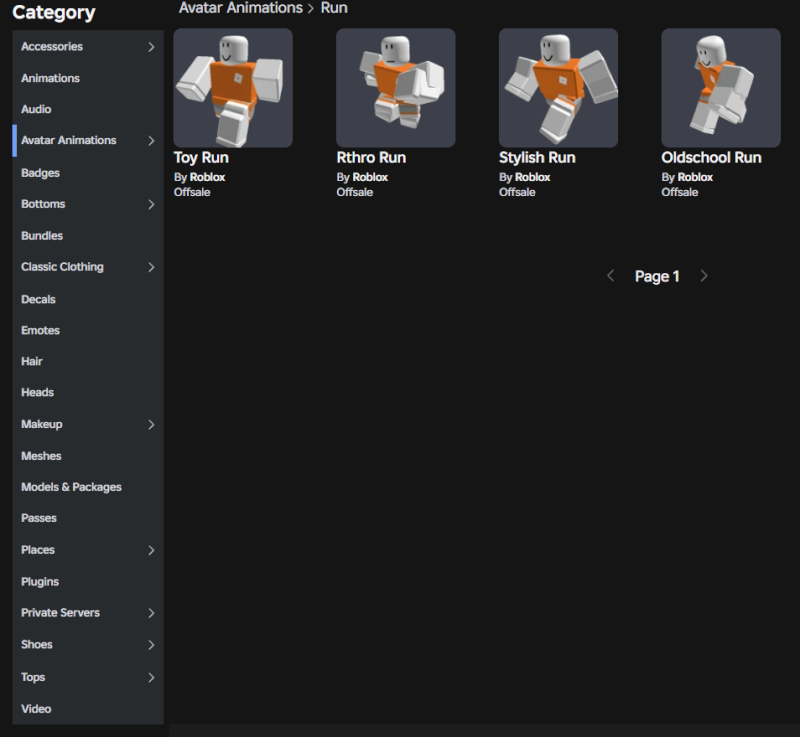Click the Run breadcrumb

click(x=334, y=8)
